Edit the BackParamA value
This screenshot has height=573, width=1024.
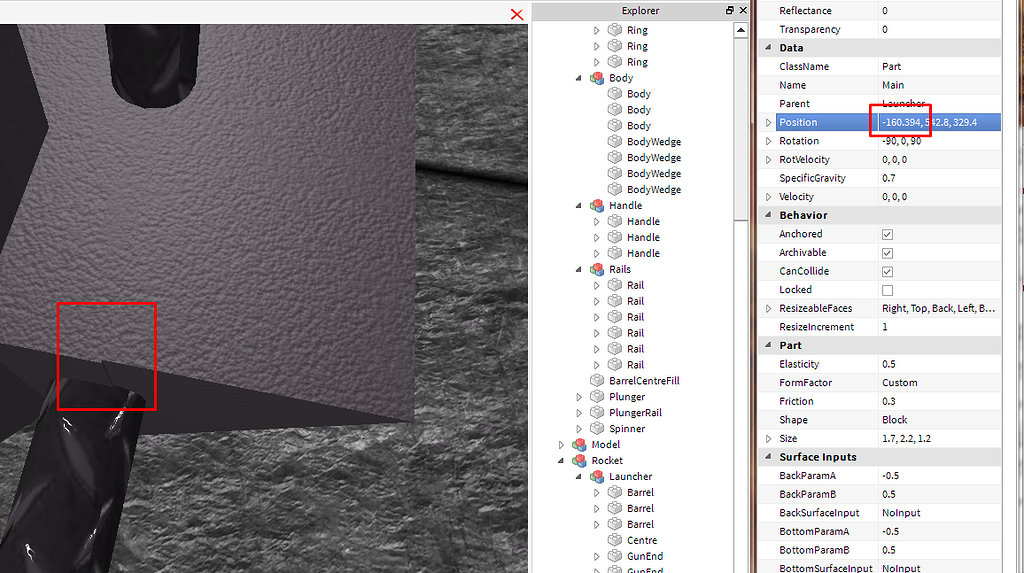pyautogui.click(x=940, y=476)
